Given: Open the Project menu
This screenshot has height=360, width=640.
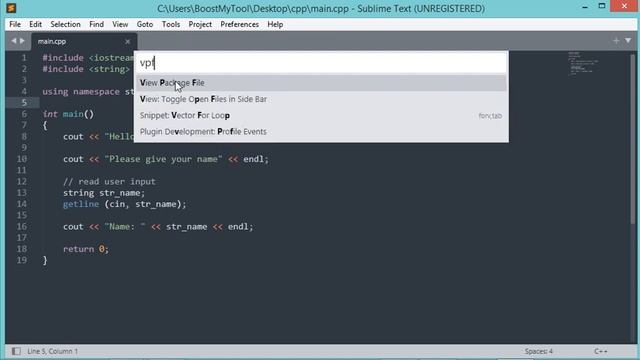Looking at the screenshot, I should (x=200, y=24).
